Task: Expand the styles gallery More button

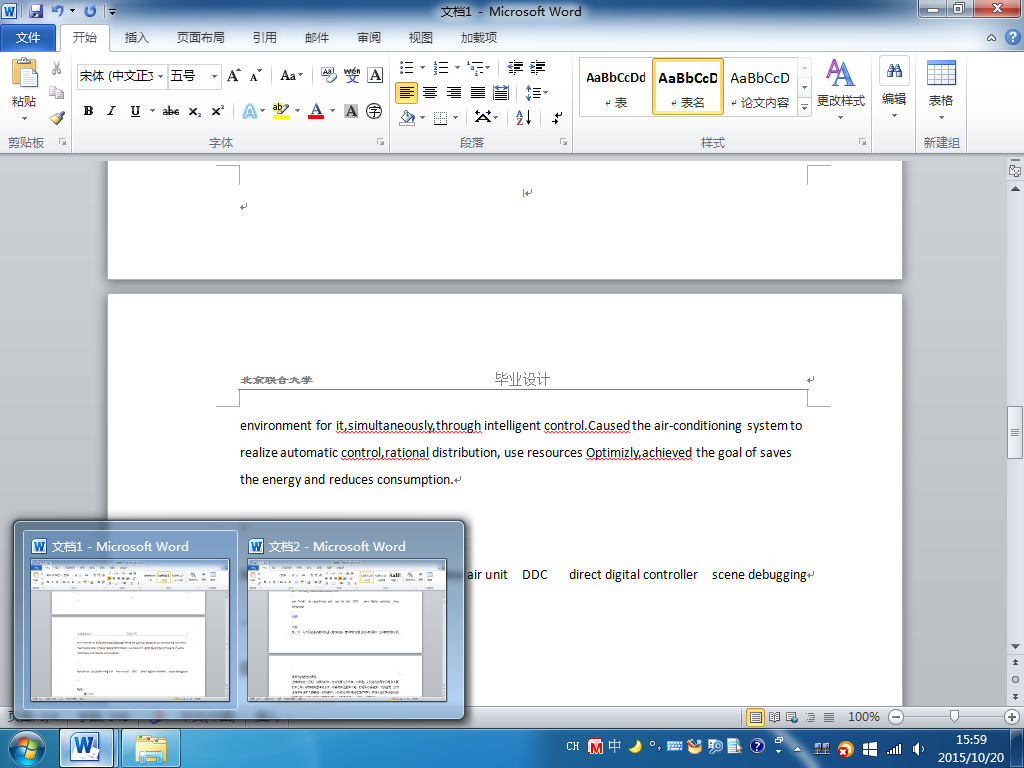Action: click(x=805, y=107)
